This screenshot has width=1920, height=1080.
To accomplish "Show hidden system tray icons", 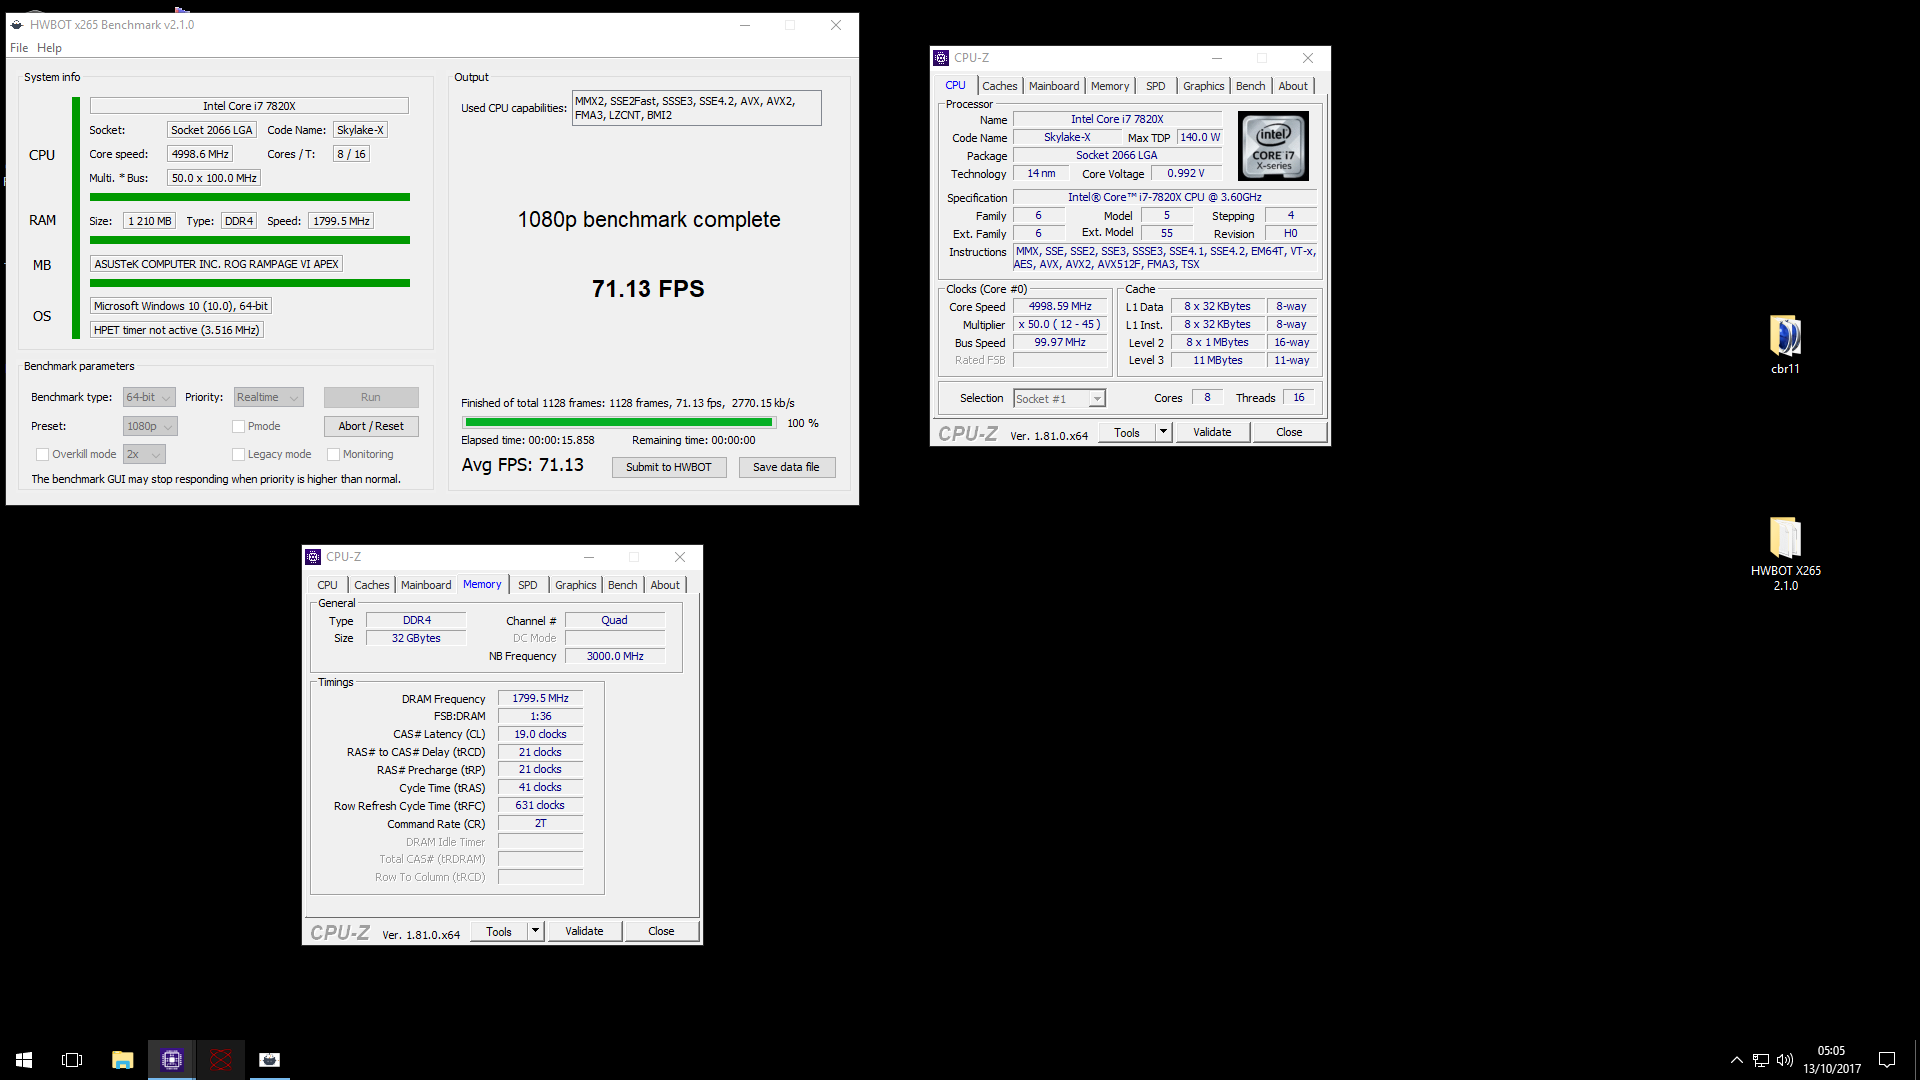I will pos(1736,1060).
